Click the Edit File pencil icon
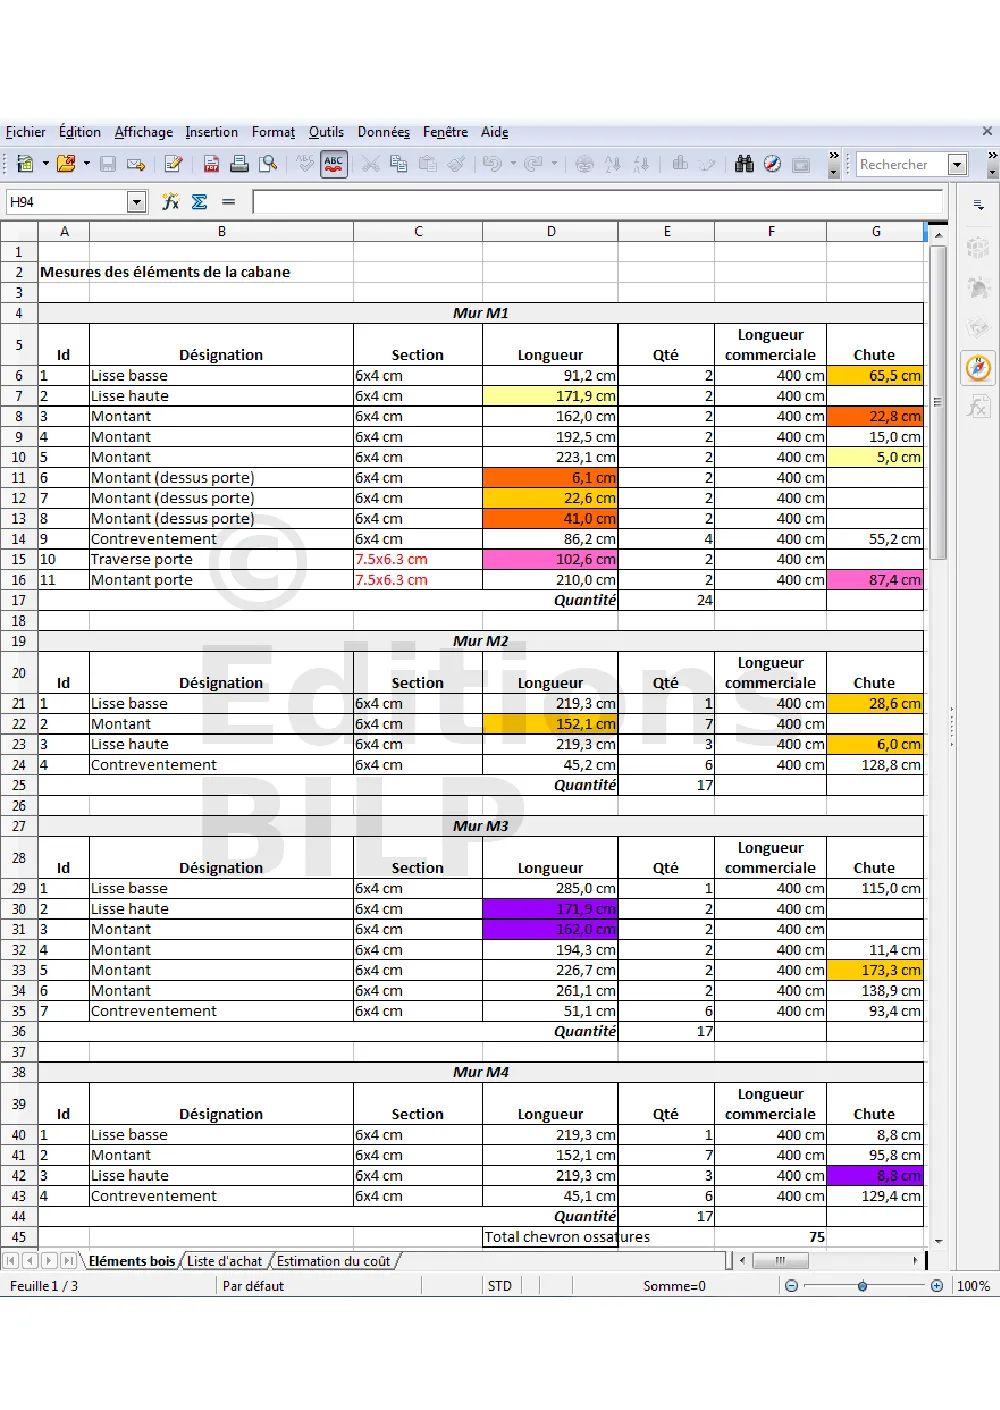 click(x=173, y=164)
